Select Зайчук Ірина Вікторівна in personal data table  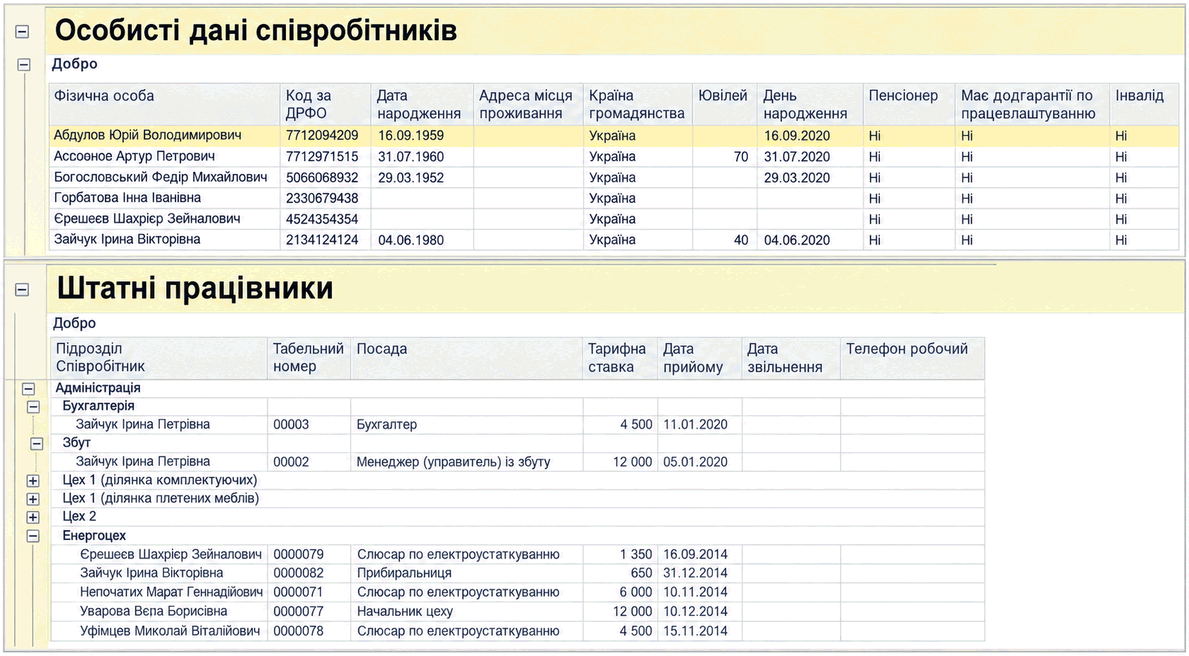[127, 240]
